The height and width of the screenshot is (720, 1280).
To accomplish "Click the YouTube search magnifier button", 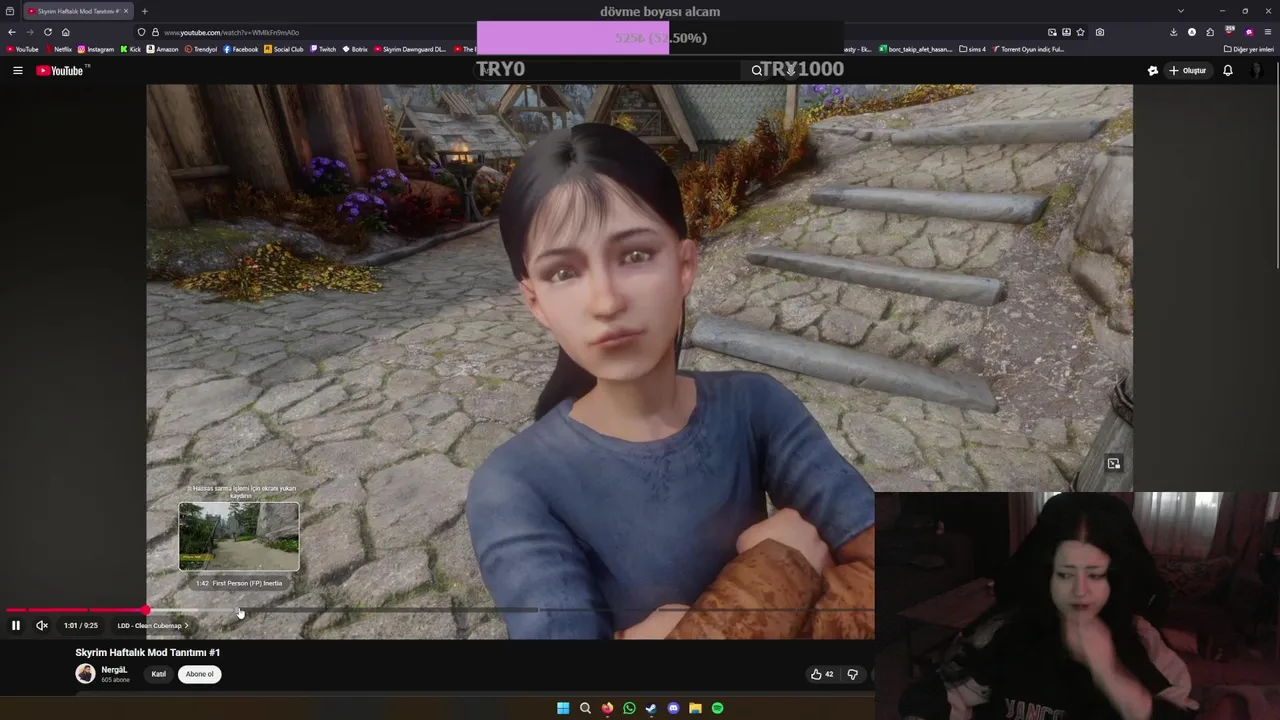I will point(757,70).
